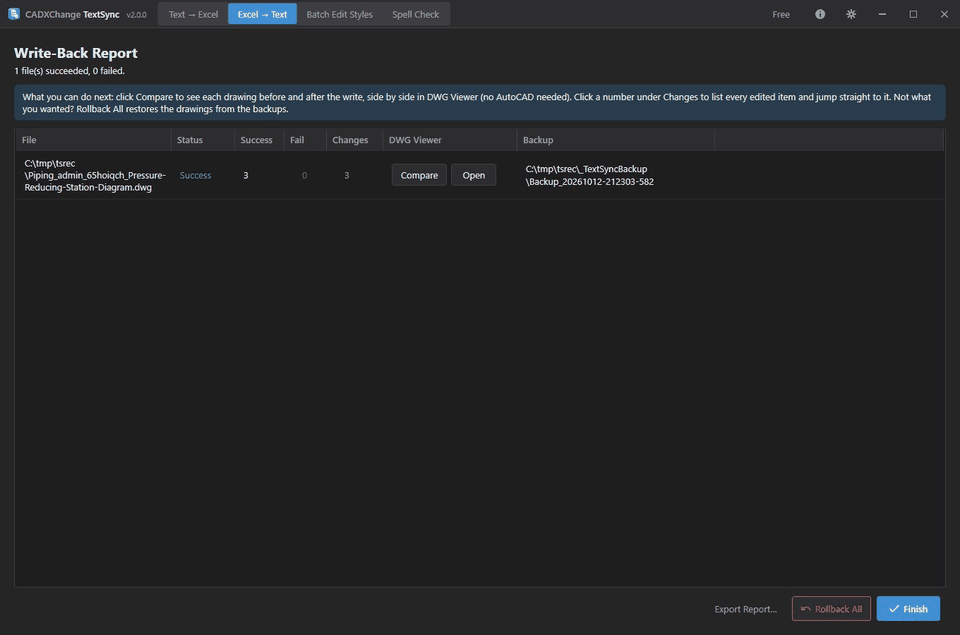Switch to the Text → Excel tab
Screen dimensions: 960x635
193,14
